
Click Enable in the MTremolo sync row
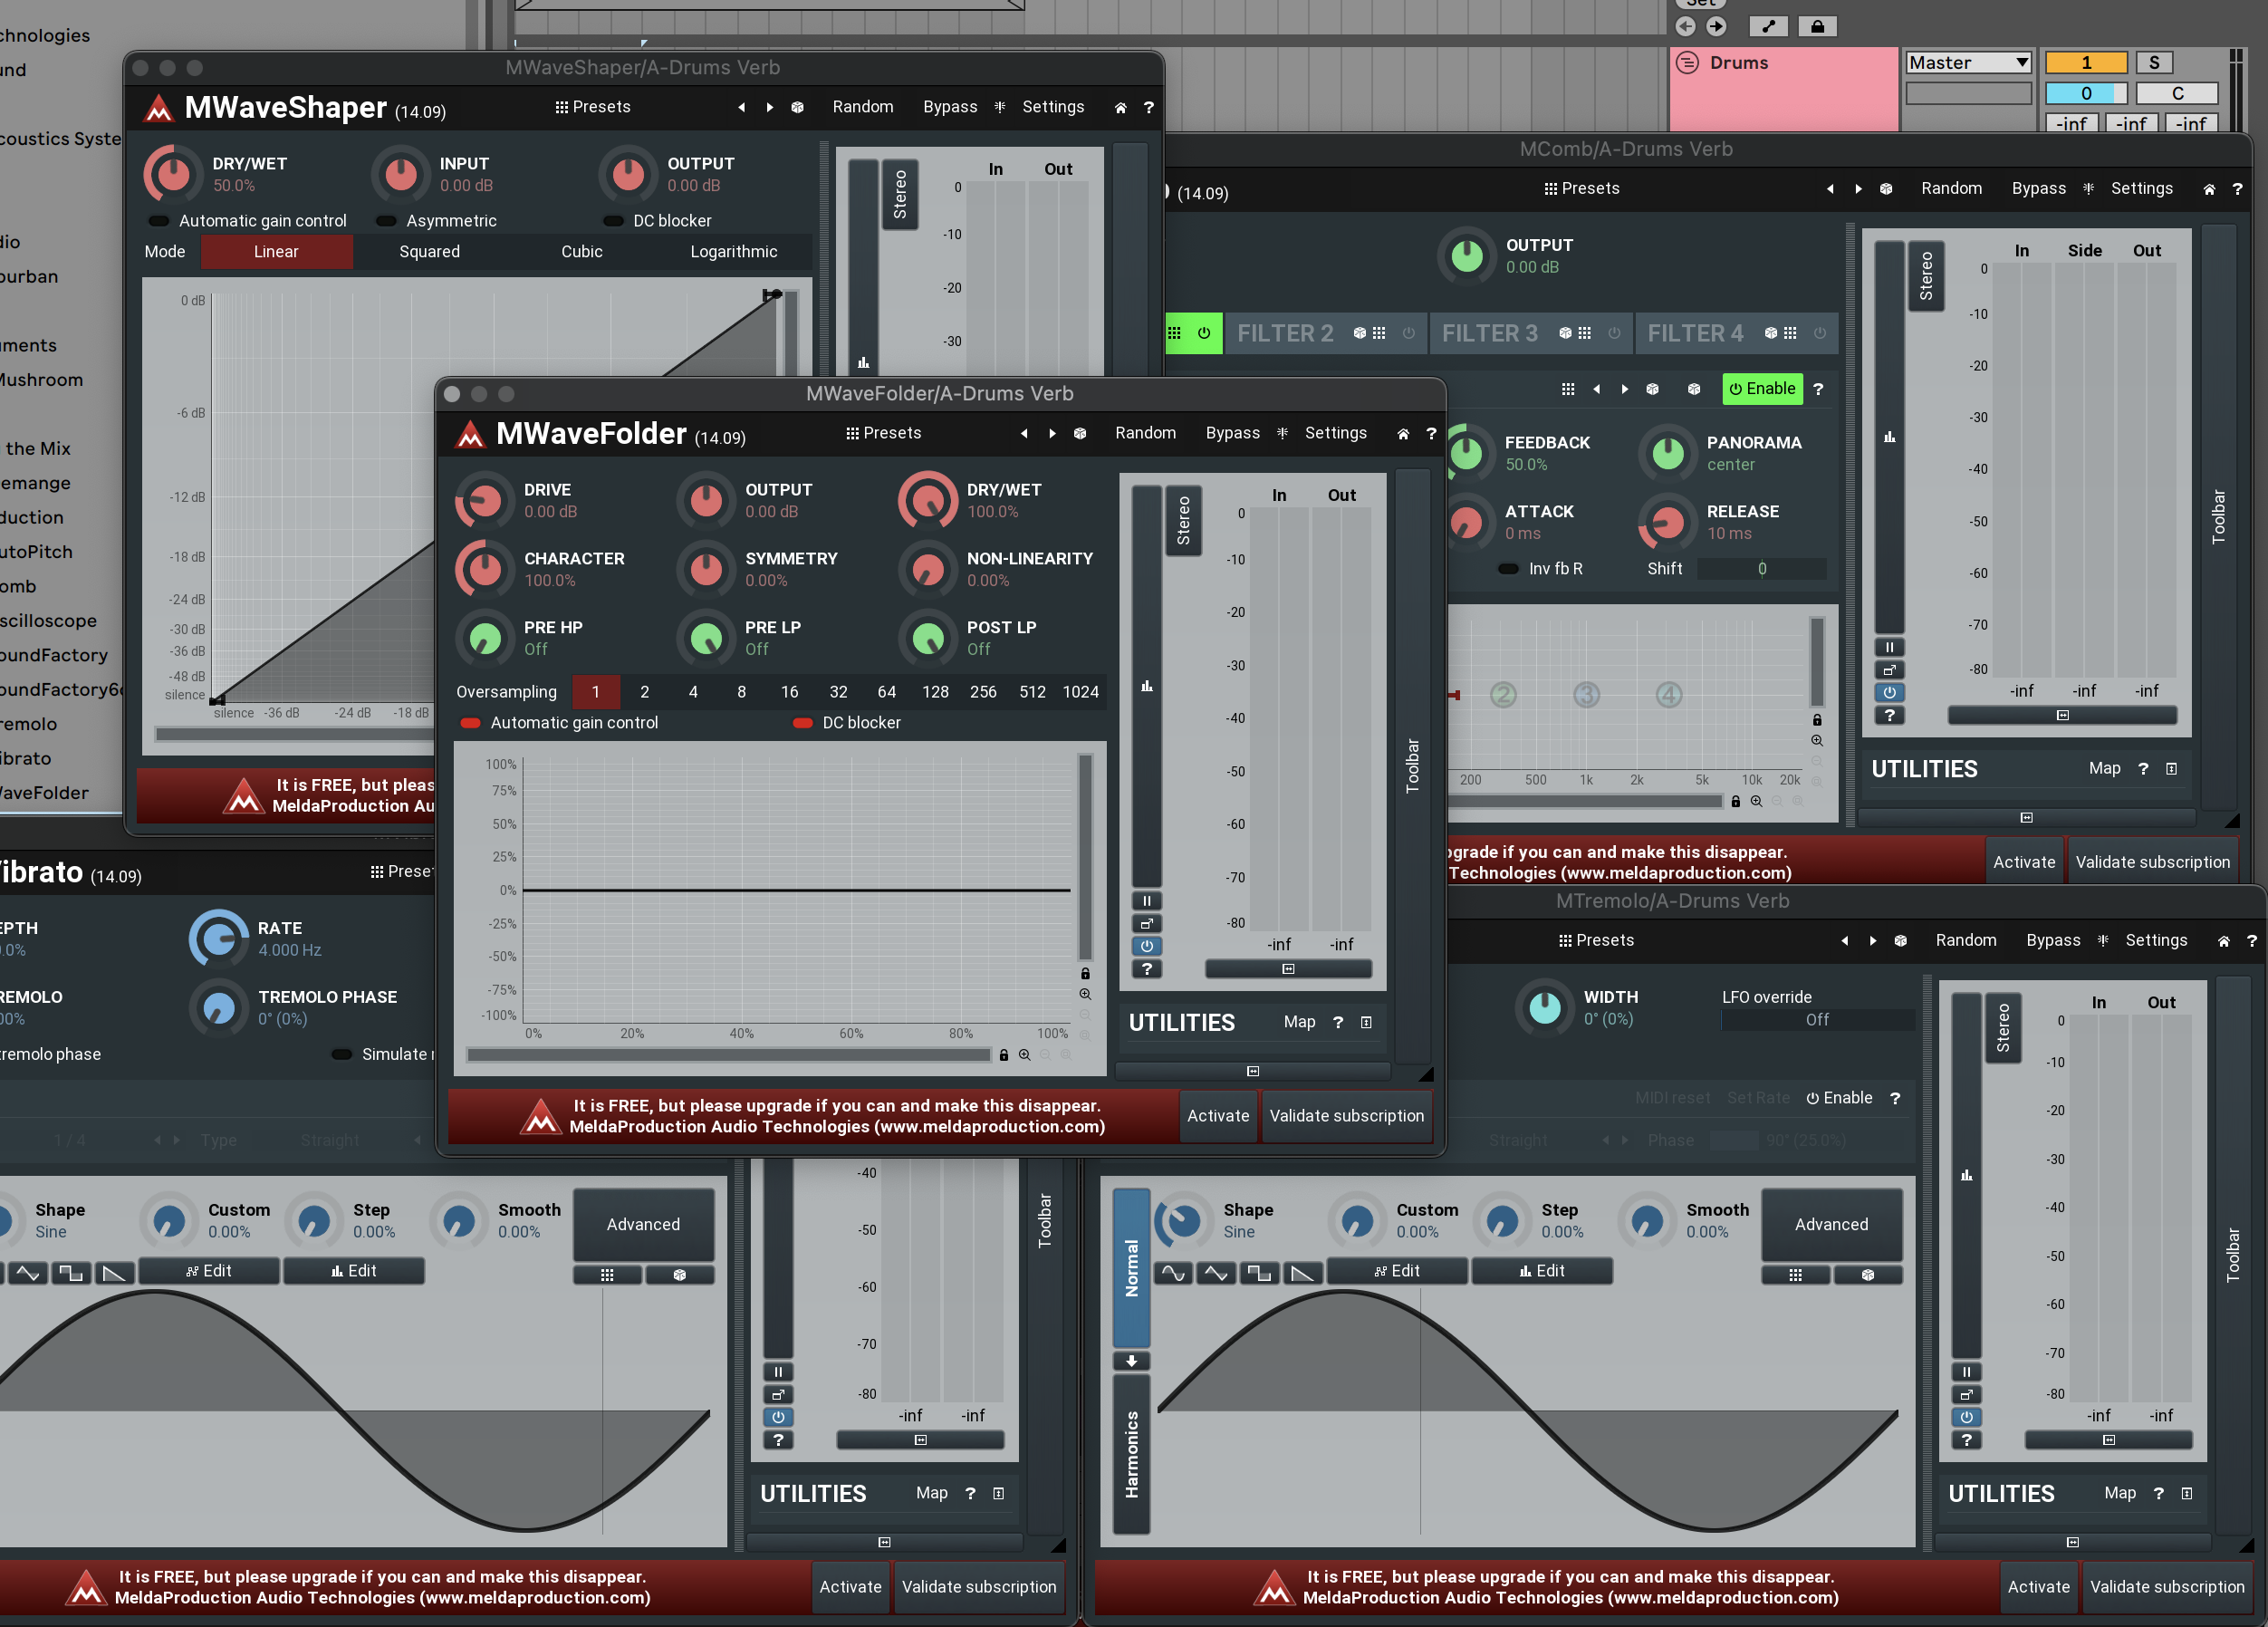pos(1839,1099)
